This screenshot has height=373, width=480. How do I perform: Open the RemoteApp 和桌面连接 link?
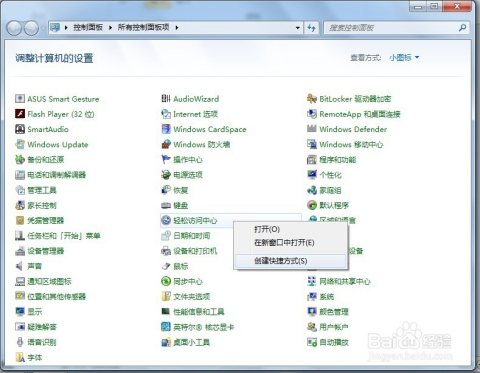point(360,114)
